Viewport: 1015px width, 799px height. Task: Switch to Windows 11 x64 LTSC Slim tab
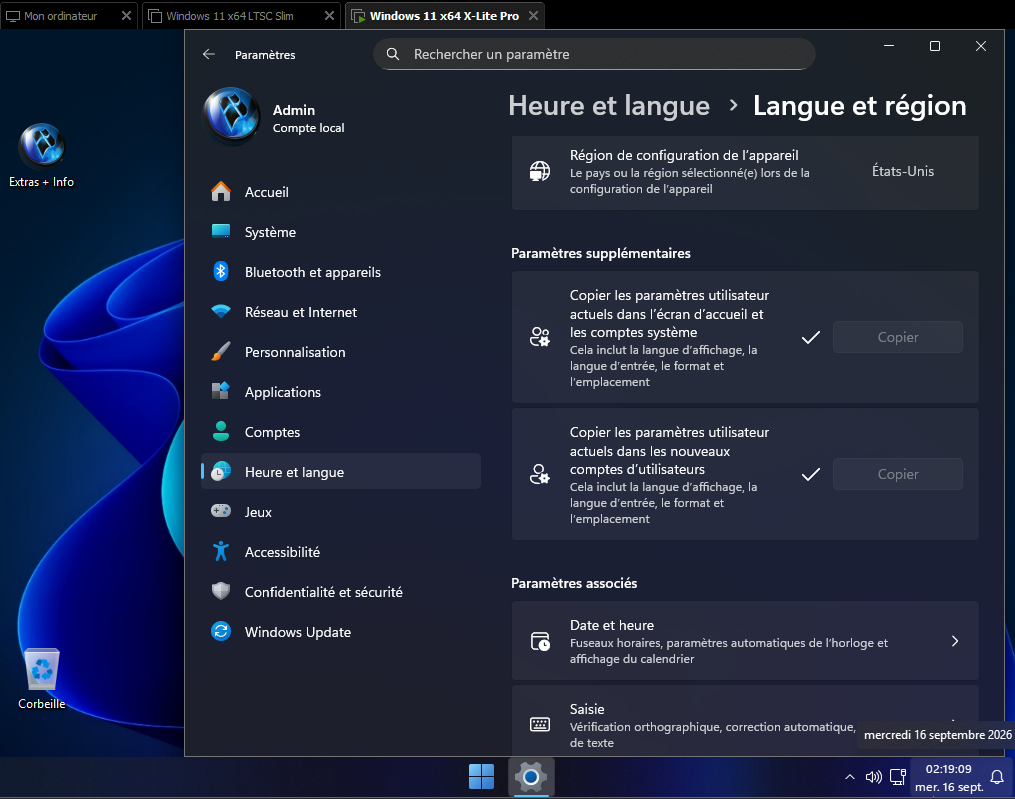229,16
